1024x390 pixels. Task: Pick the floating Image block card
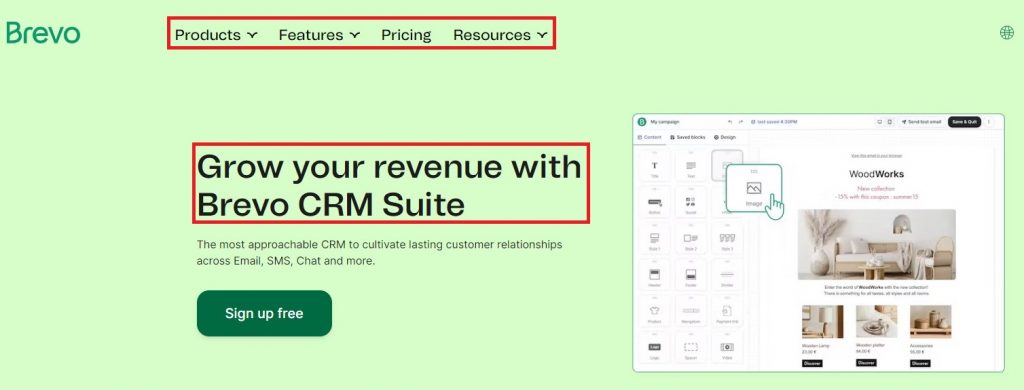pyautogui.click(x=754, y=189)
